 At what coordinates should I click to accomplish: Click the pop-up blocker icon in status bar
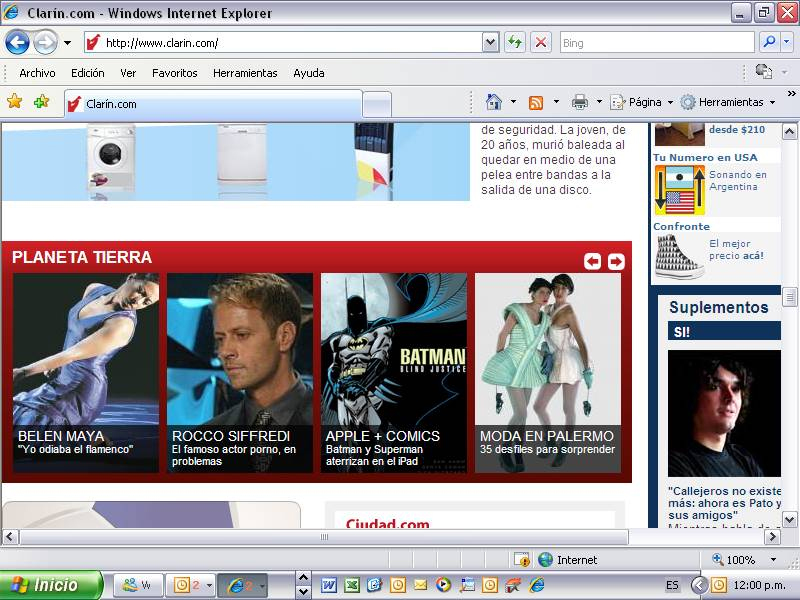(x=522, y=560)
